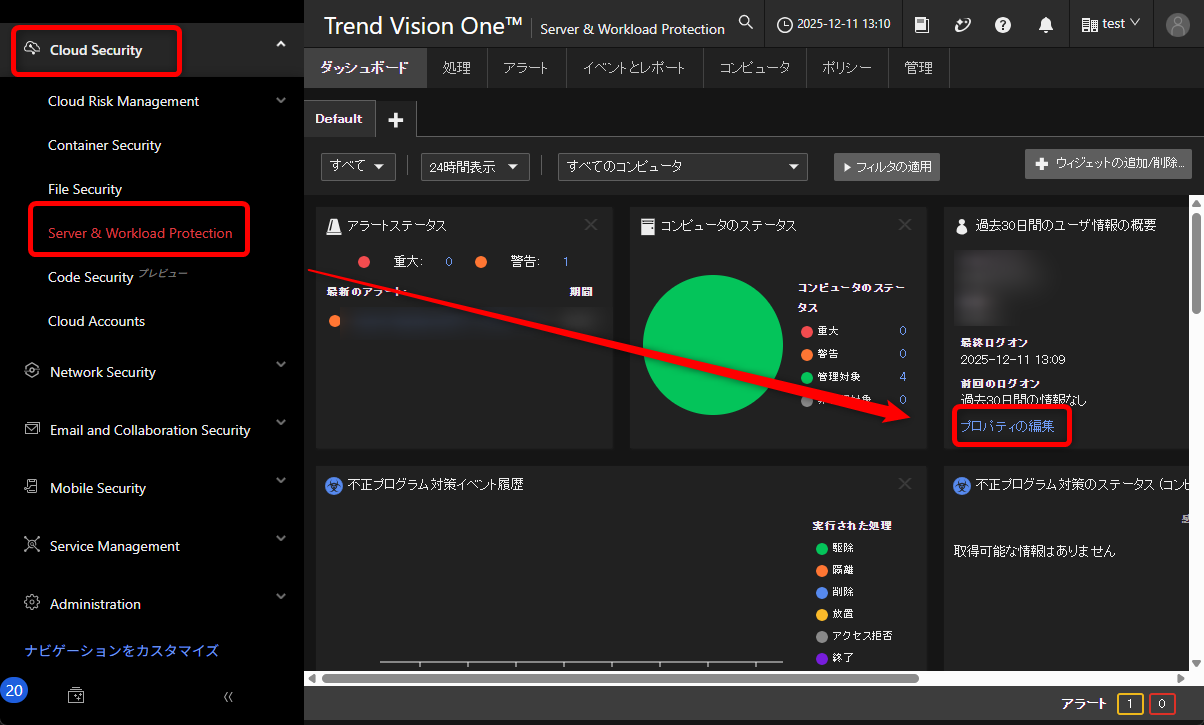This screenshot has height=725, width=1204.
Task: Click the Cloud Security cloud icon
Action: [x=31, y=49]
